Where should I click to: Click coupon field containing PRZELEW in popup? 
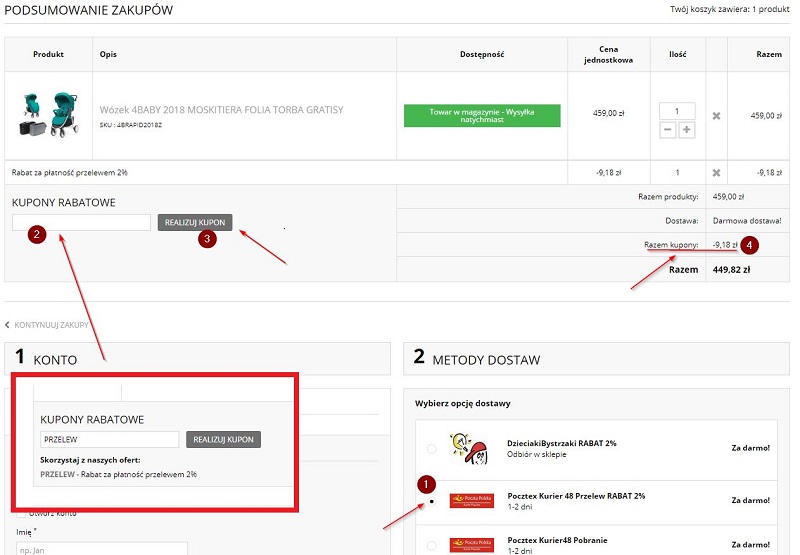coord(109,439)
